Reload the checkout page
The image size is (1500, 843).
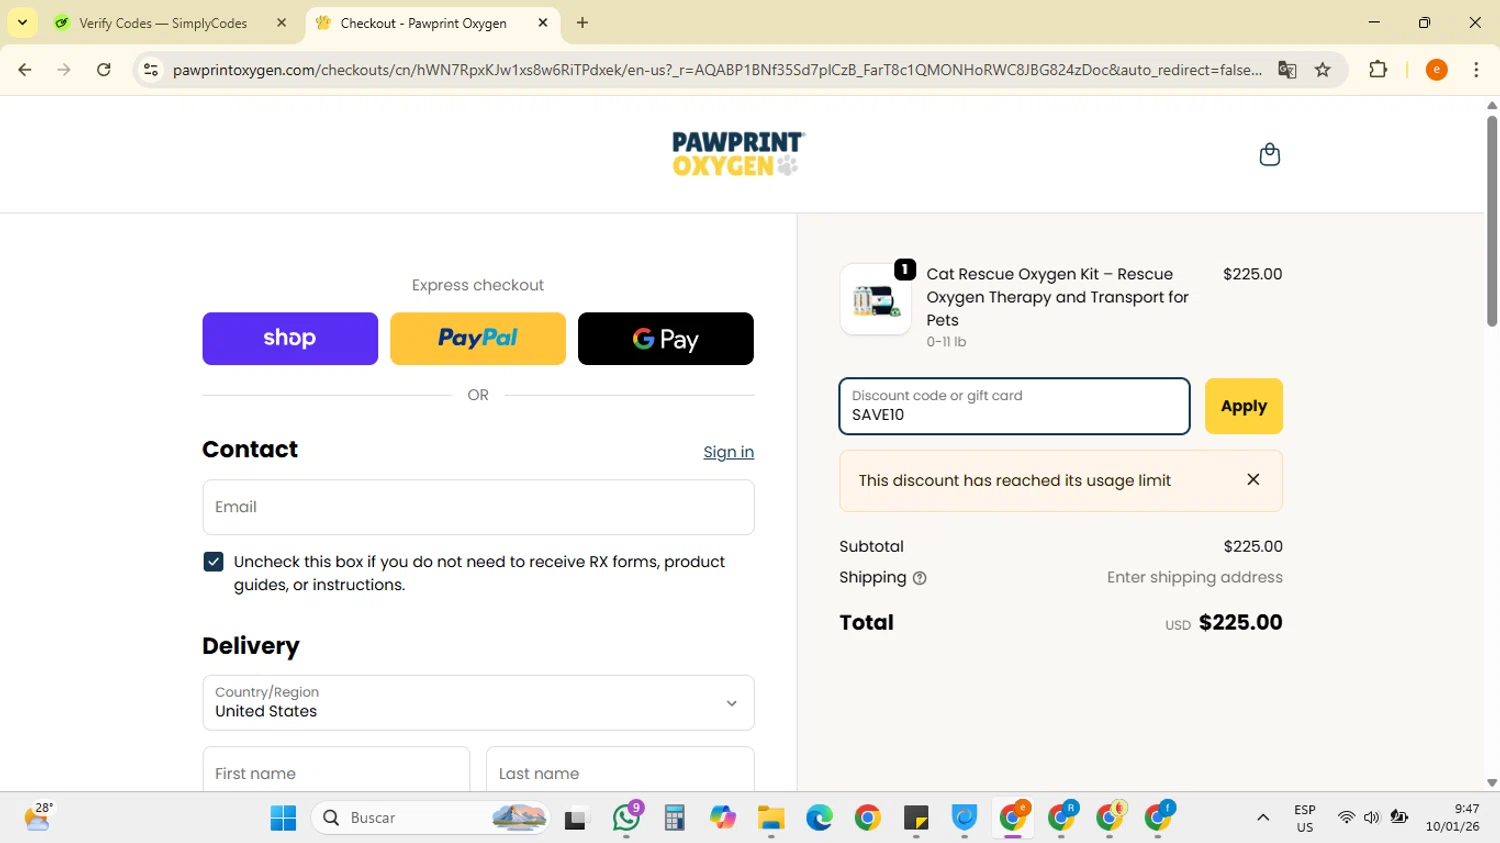(x=104, y=70)
